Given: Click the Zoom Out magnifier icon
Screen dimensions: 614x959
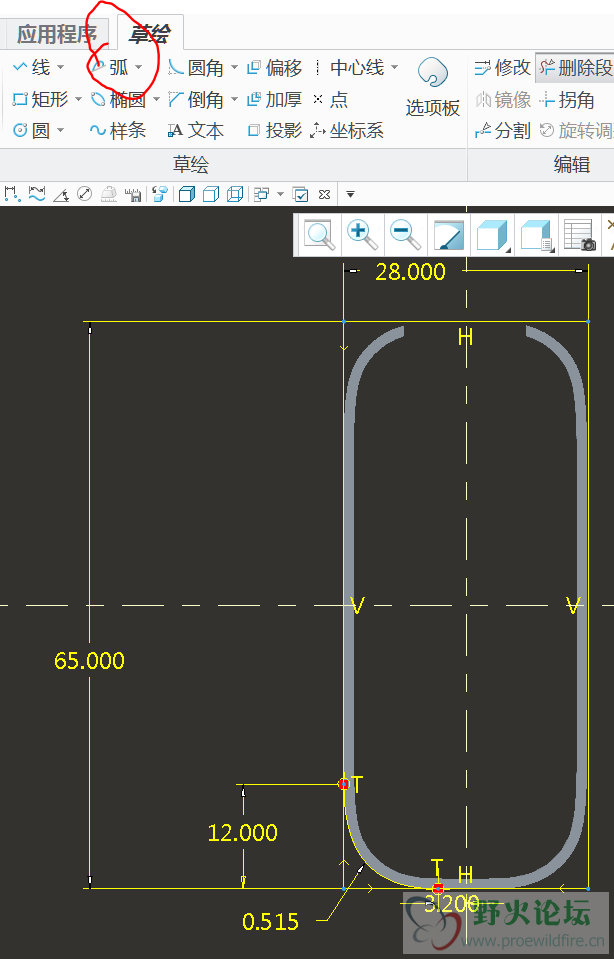Looking at the screenshot, I should pyautogui.click(x=405, y=235).
